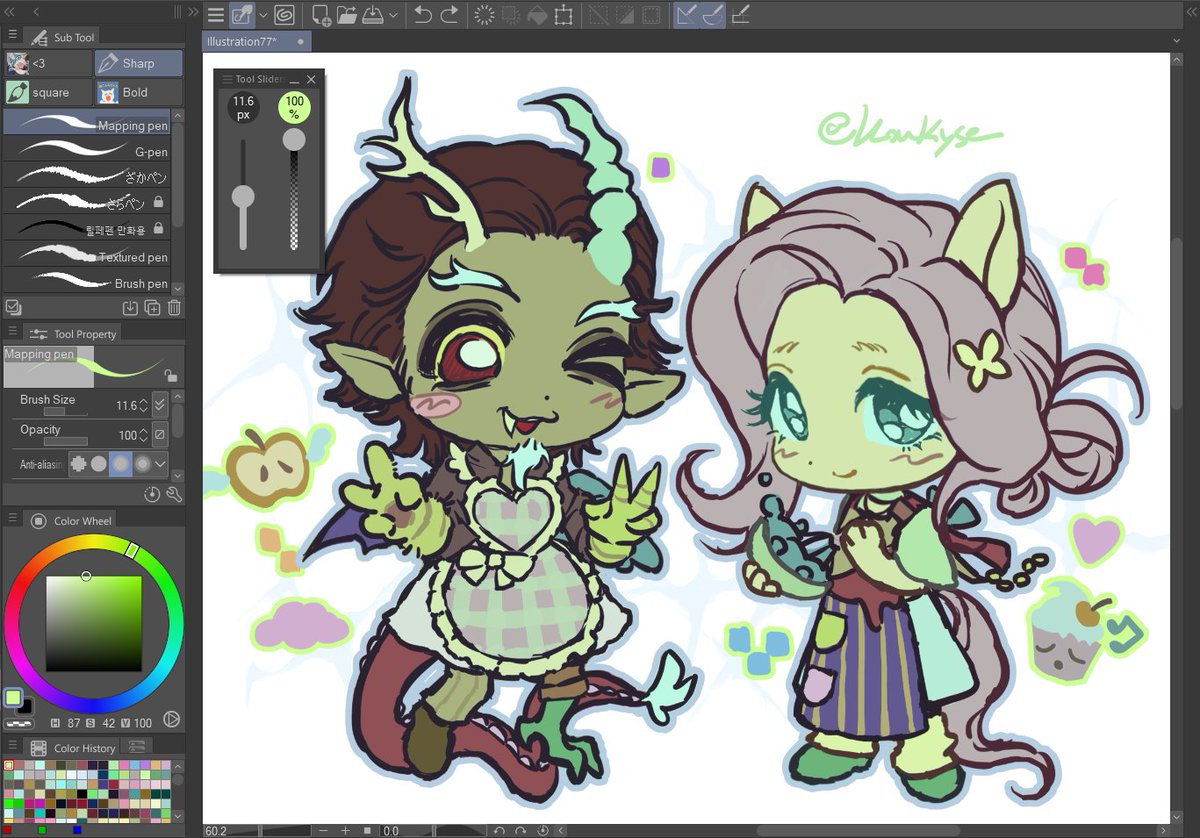Image resolution: width=1200 pixels, height=838 pixels.
Task: Open a file with the folder icon
Action: pos(347,15)
